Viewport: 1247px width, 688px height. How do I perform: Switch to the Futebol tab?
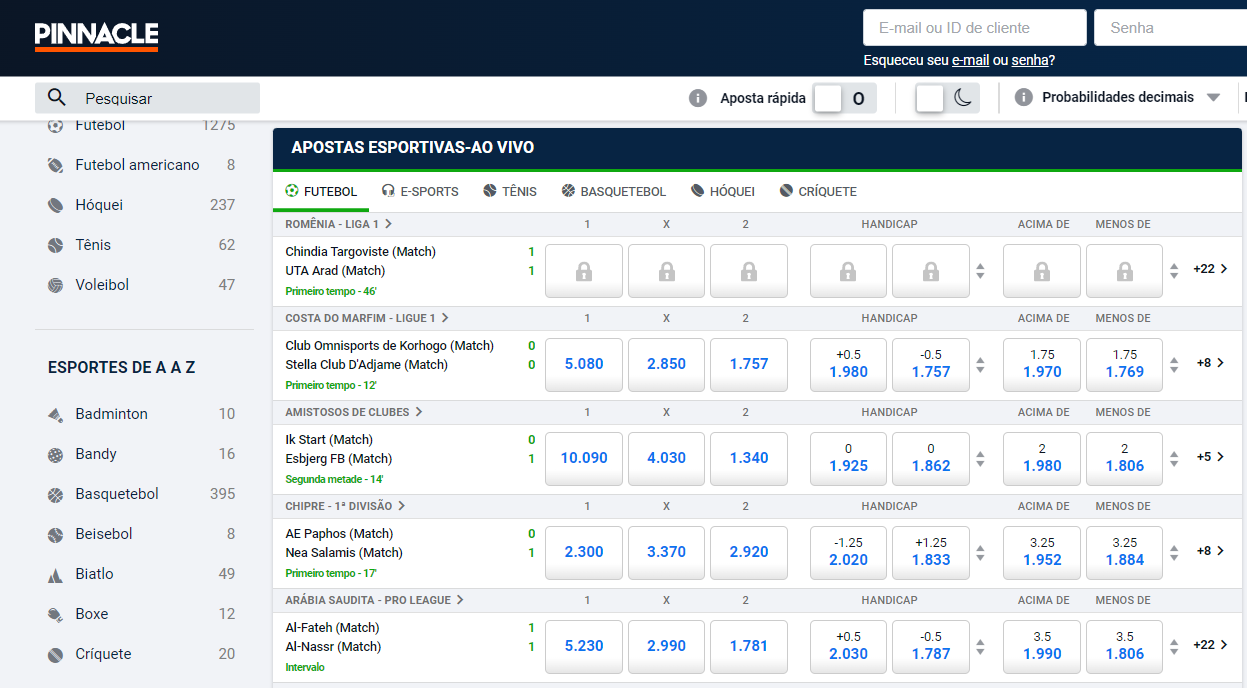point(321,191)
